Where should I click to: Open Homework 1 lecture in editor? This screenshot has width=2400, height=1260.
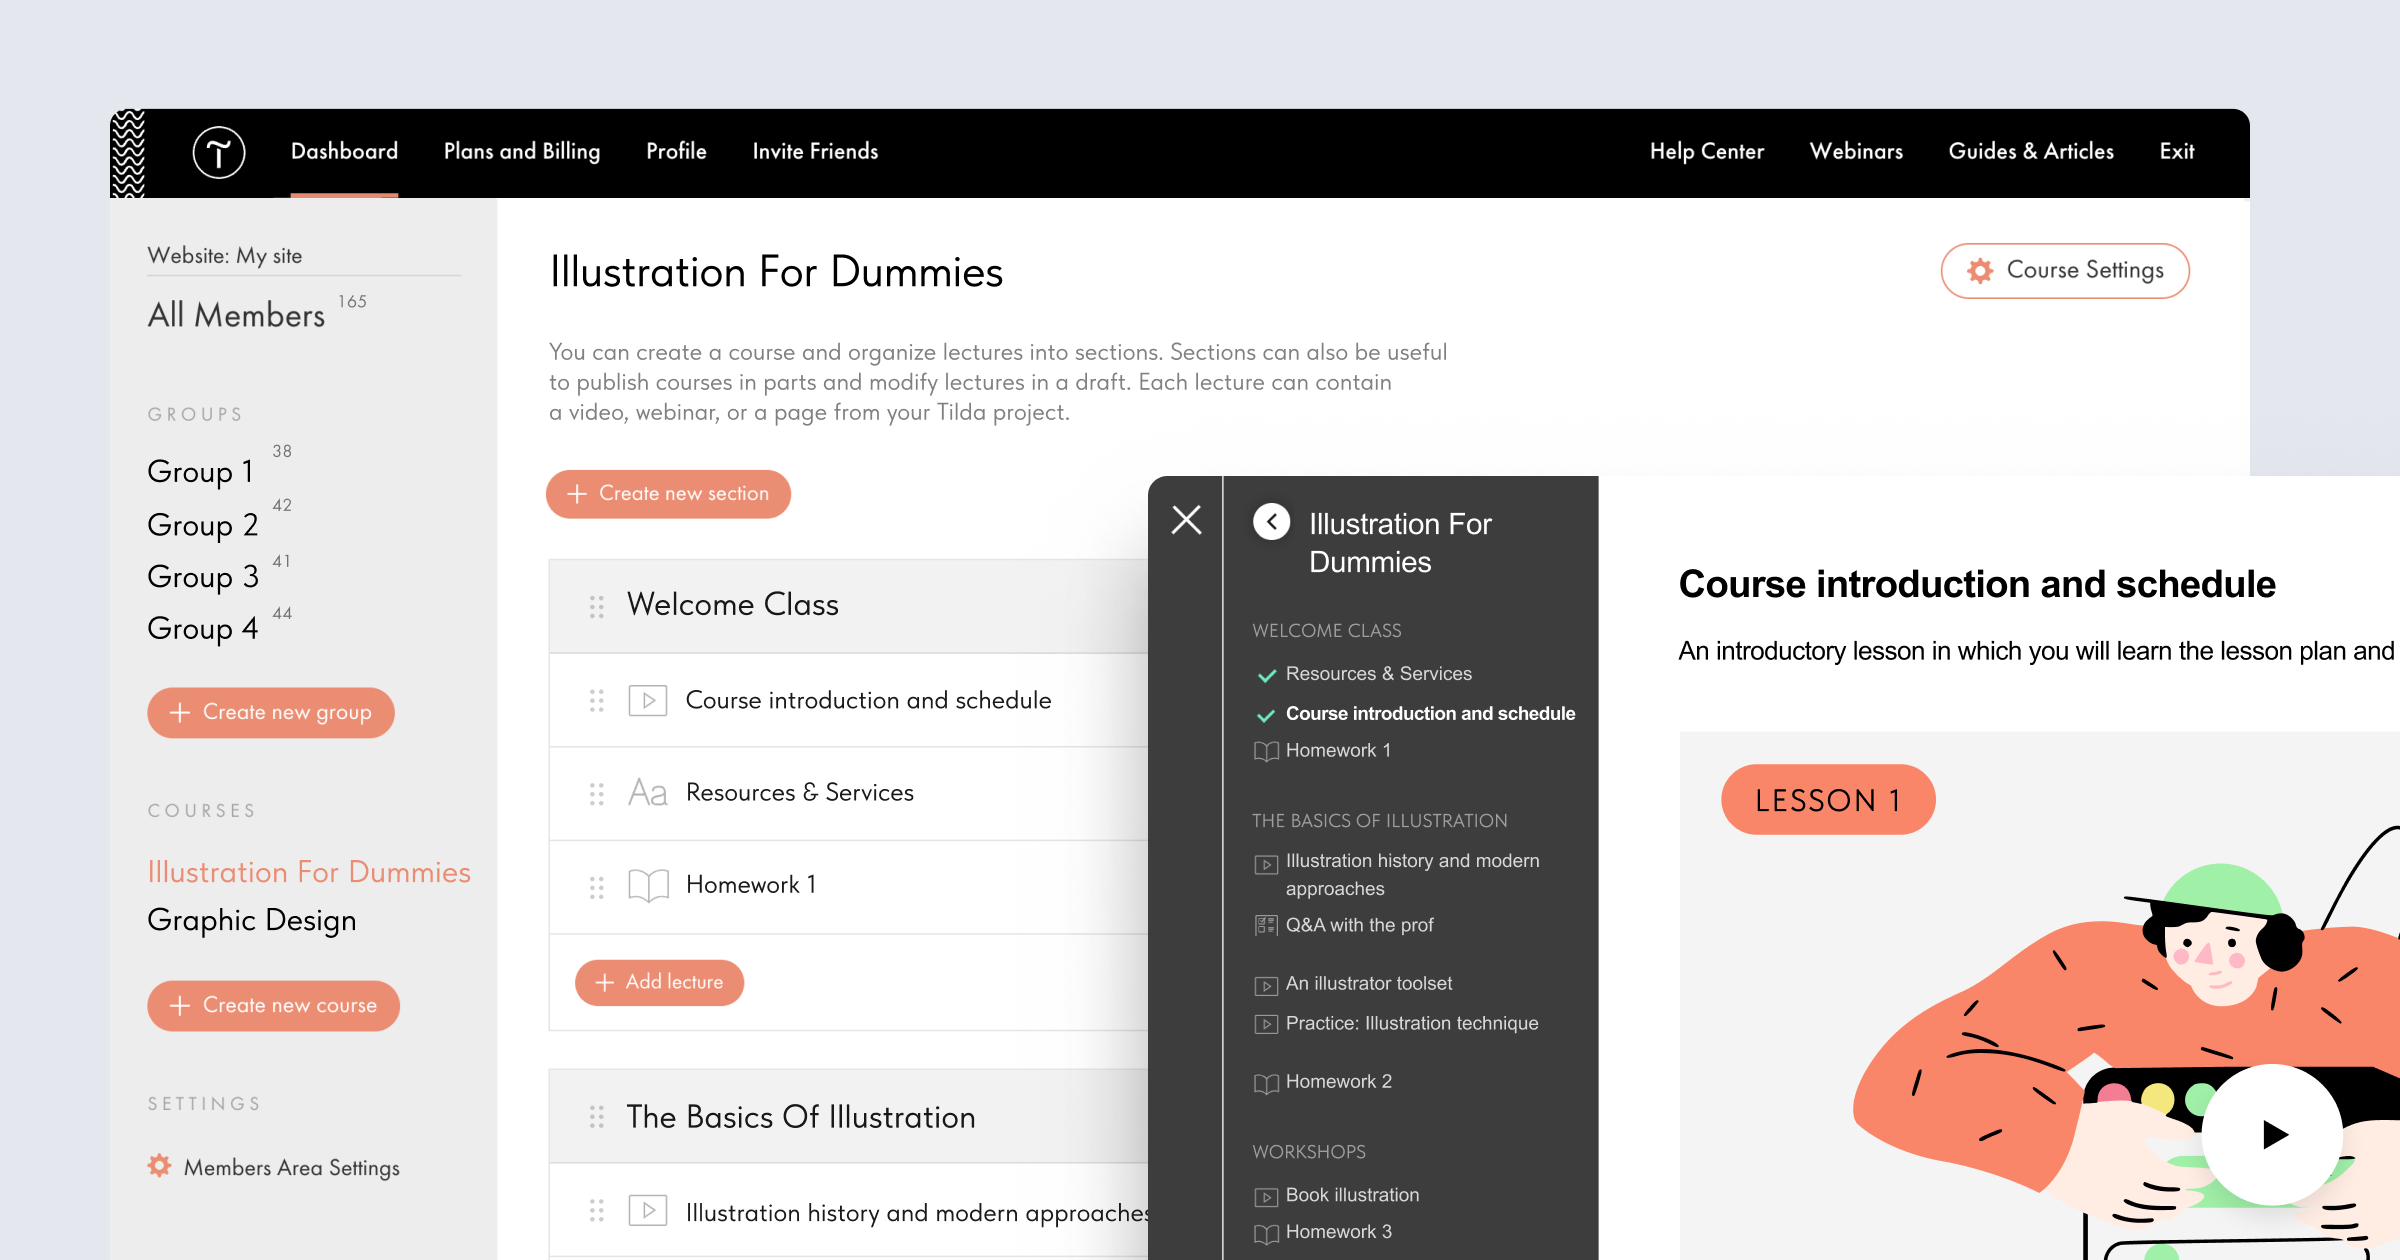848,886
